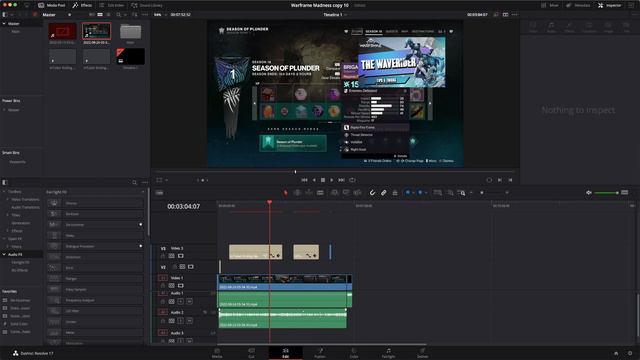Switch media pool to list view
This screenshot has width=640, height=360.
(x=108, y=15)
